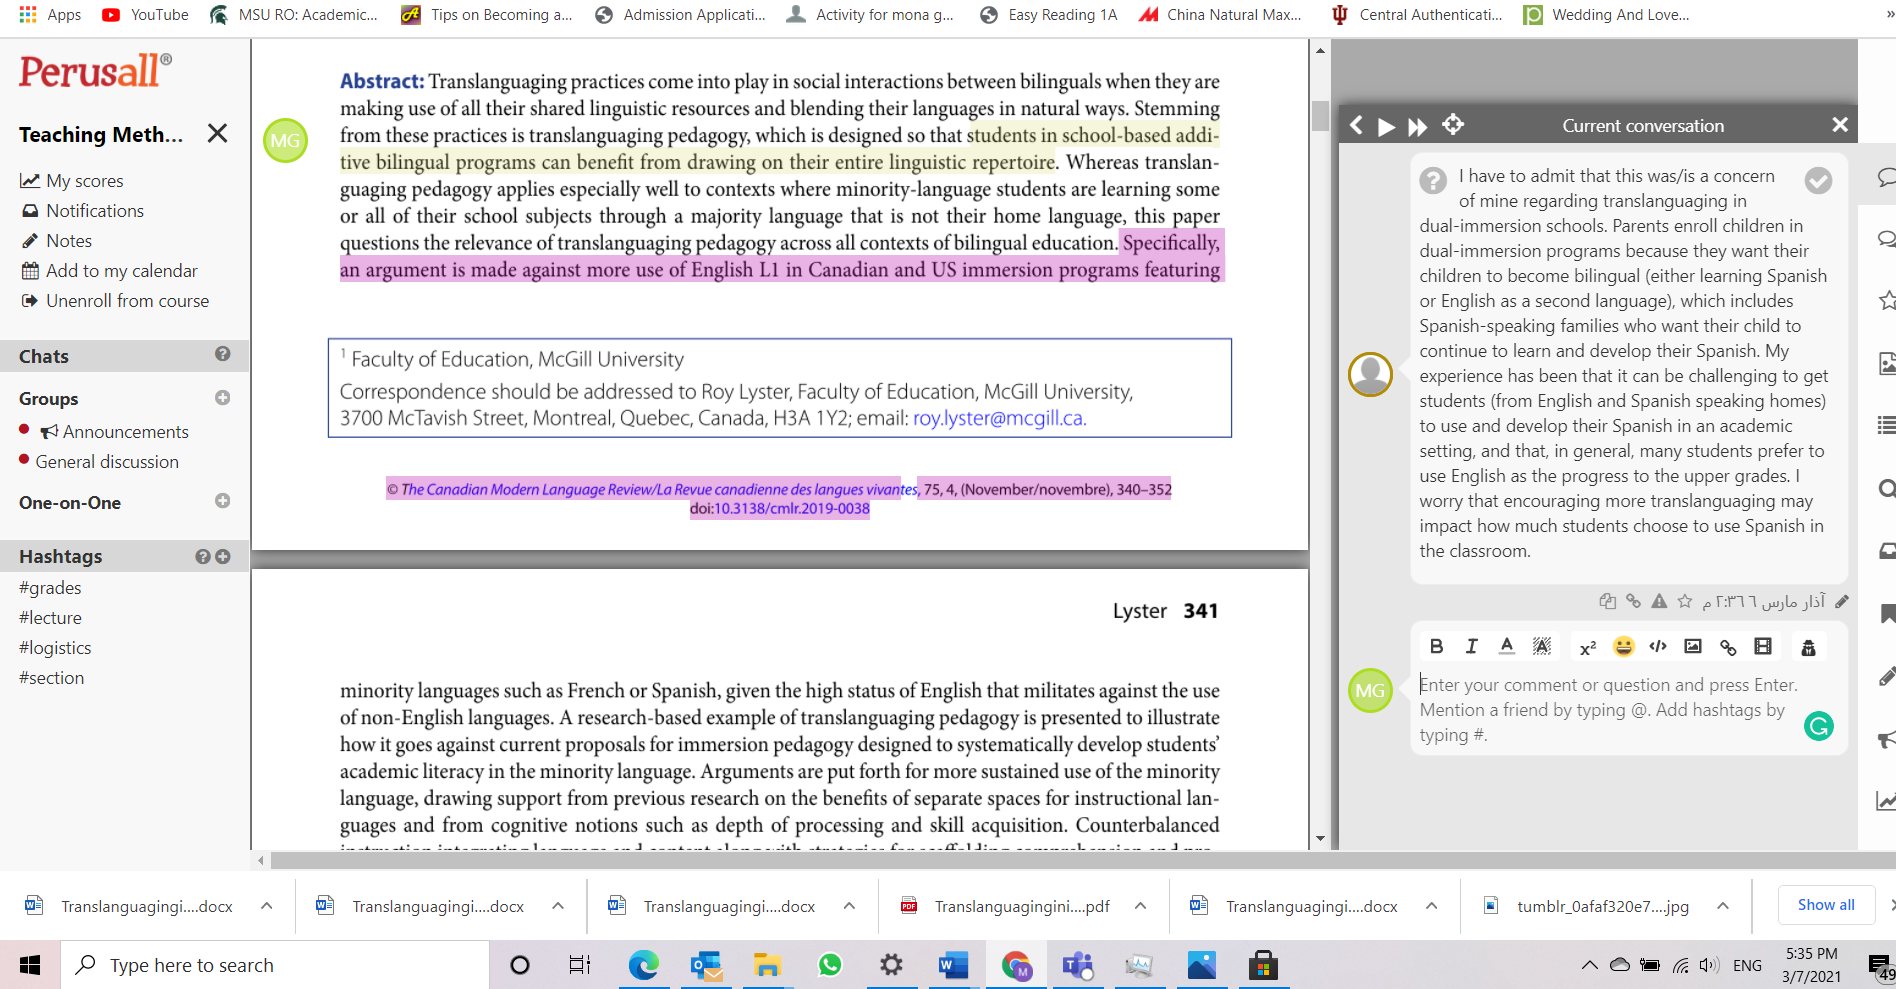Viewport: 1896px width, 989px height.
Task: Add a new hashtag with plus icon
Action: (222, 557)
